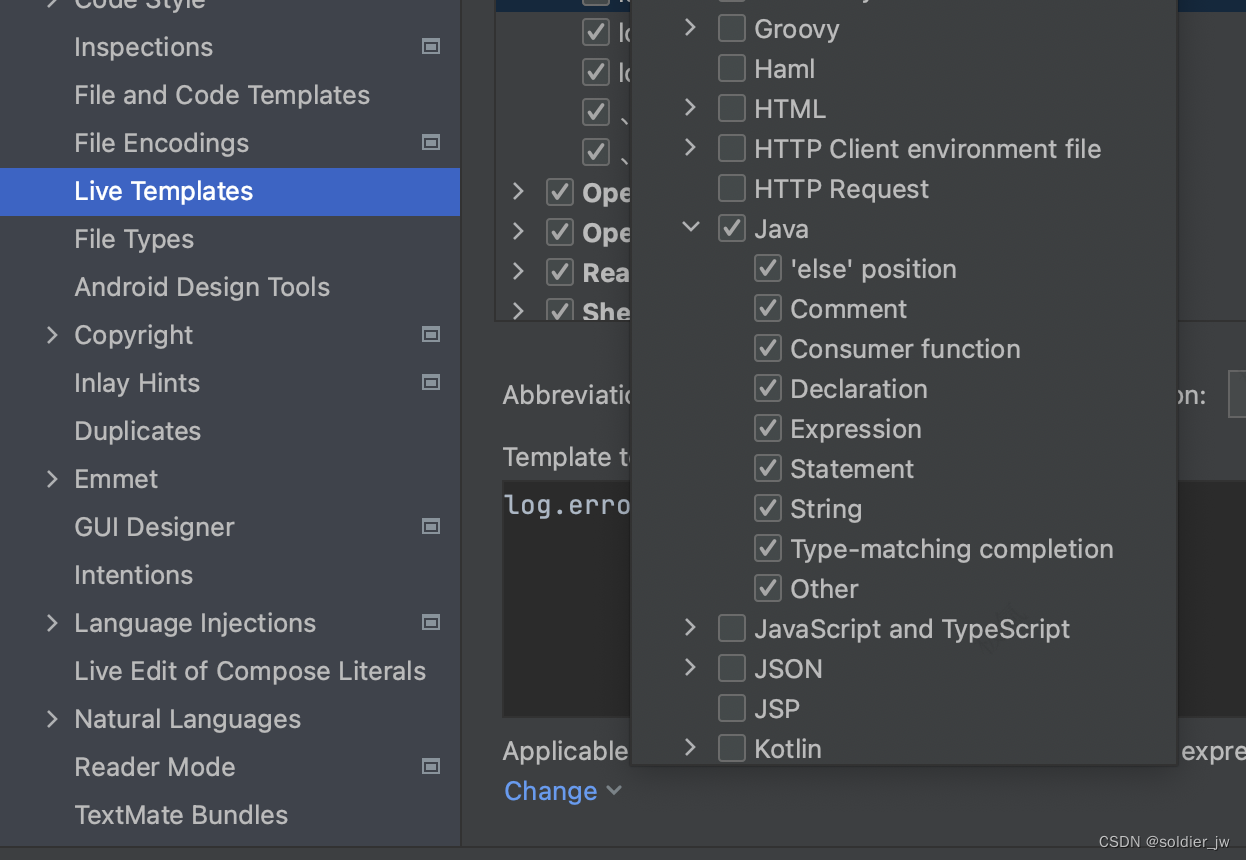
Task: Expand the Emmet settings section
Action: [x=53, y=479]
